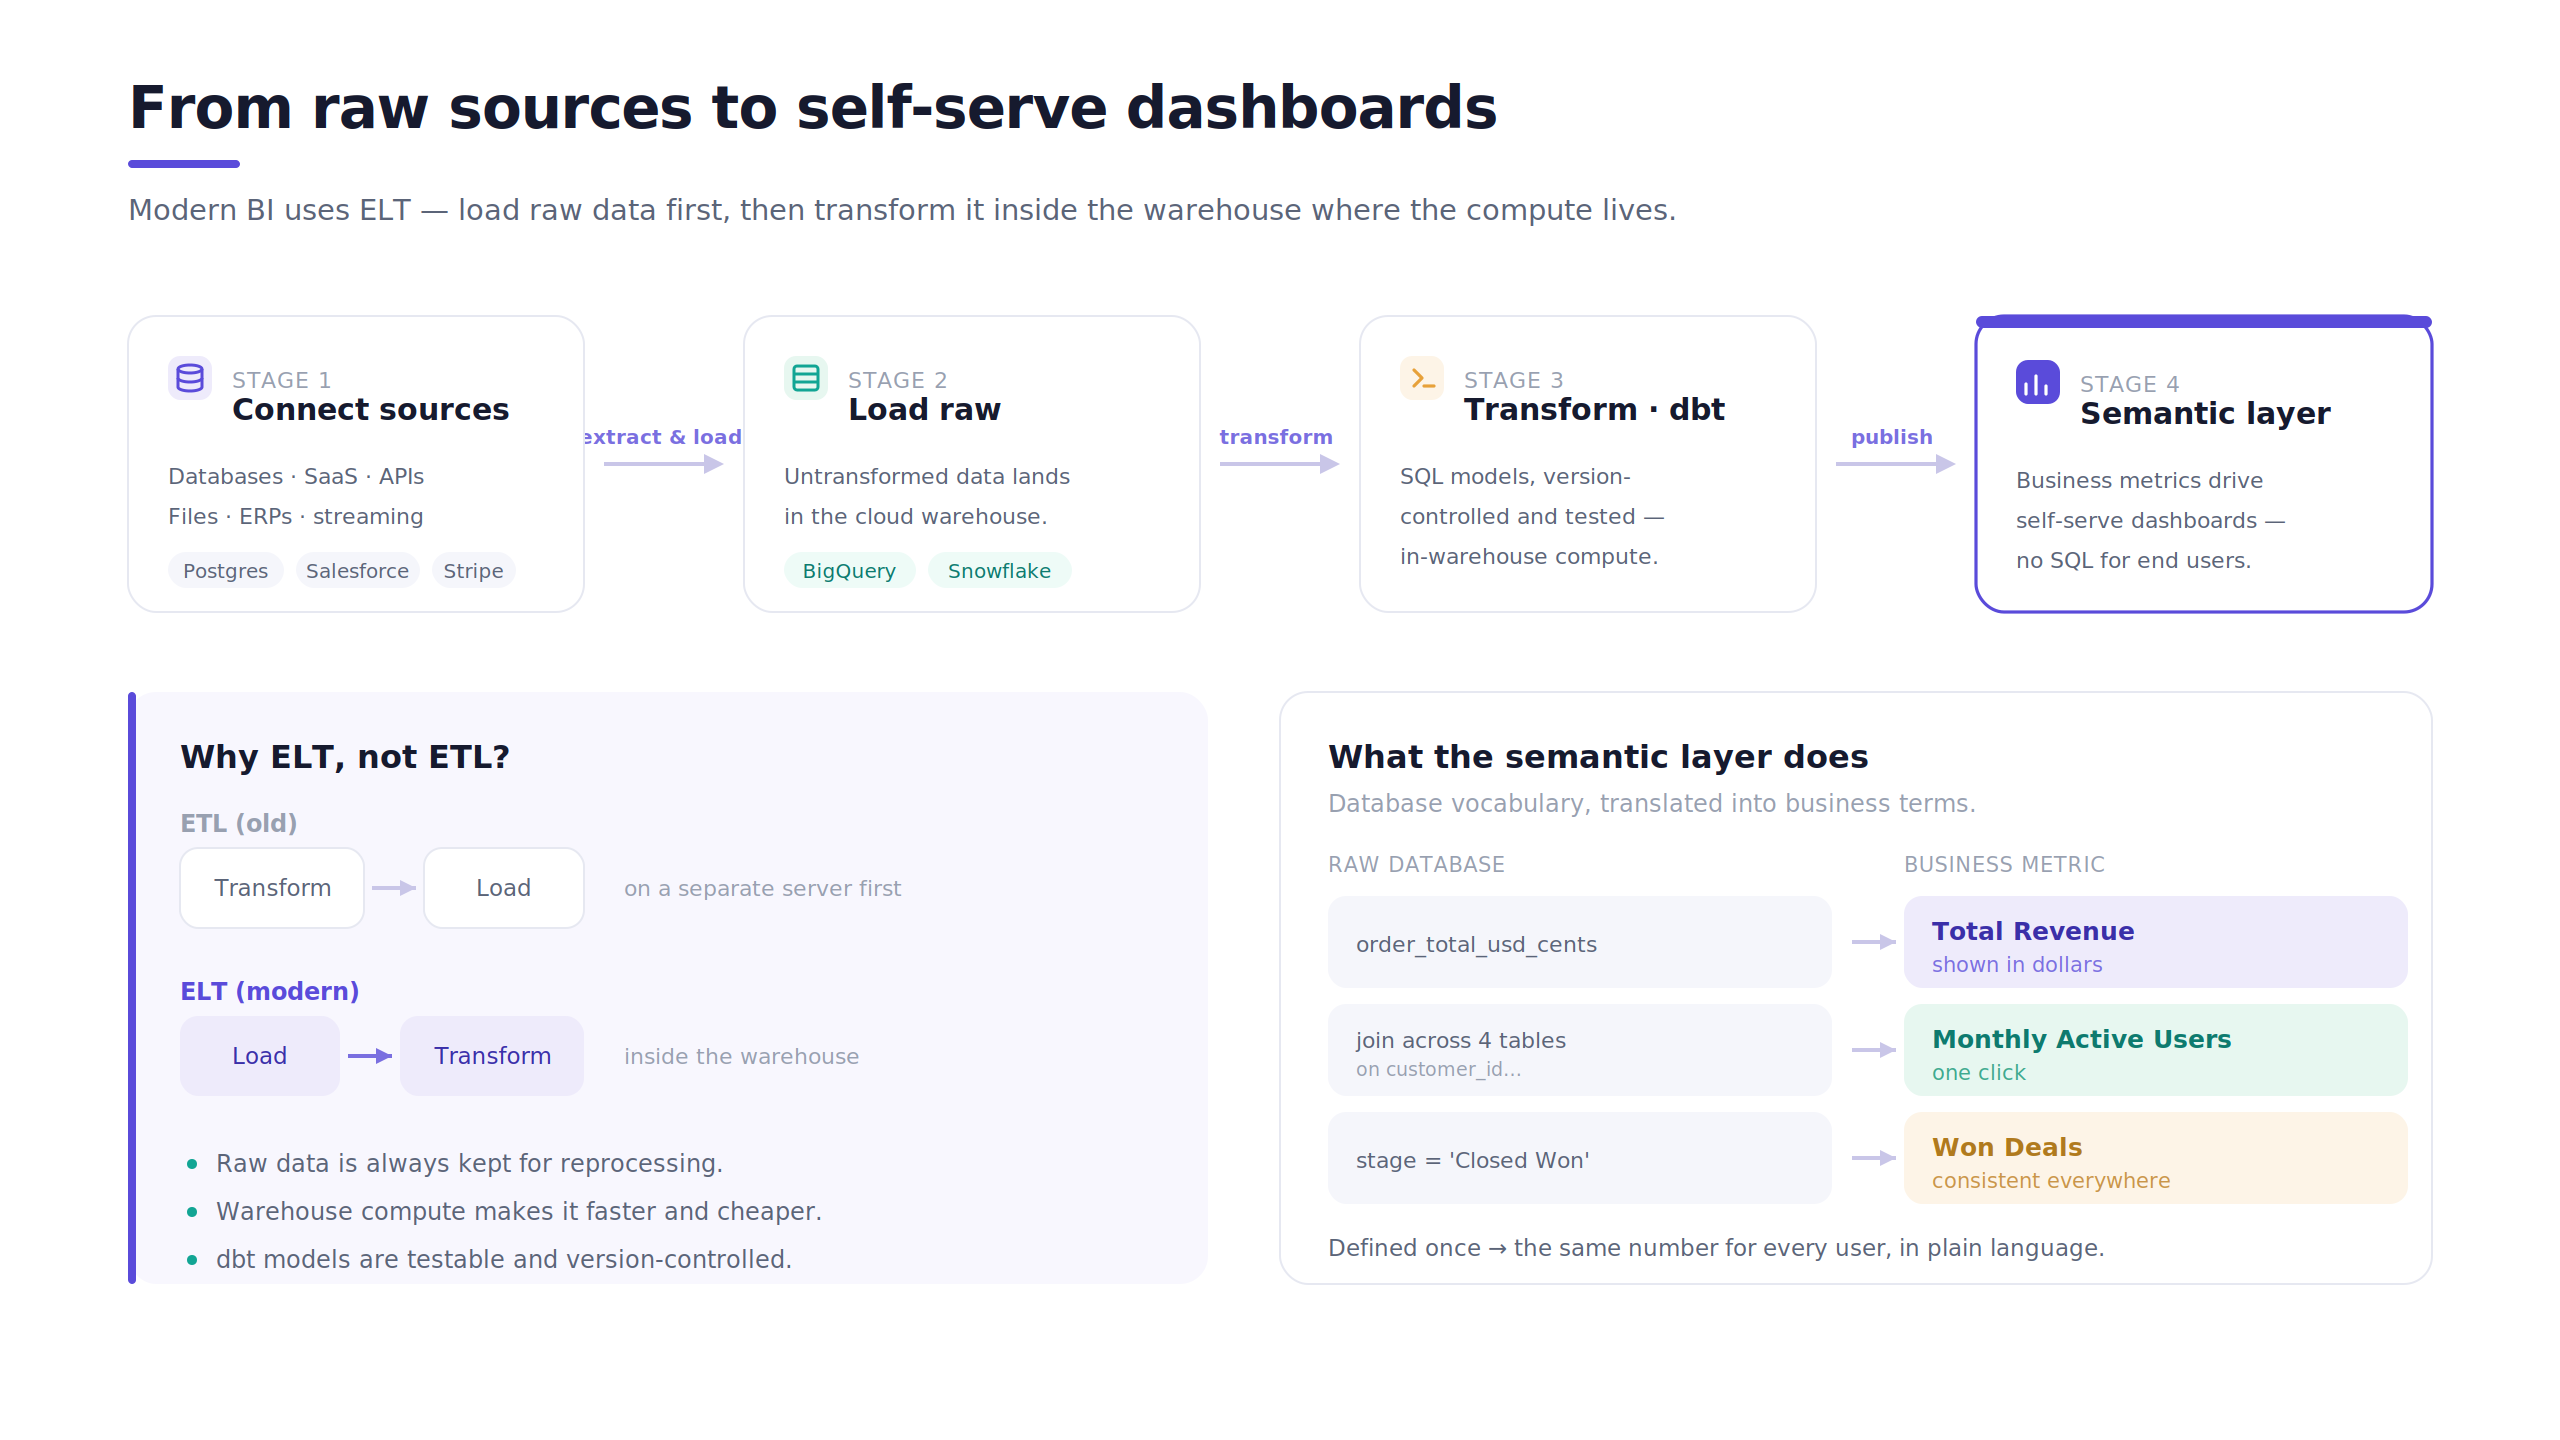Click the purple underline below title
Image resolution: width=2560 pixels, height=1440 pixels.
point(184,164)
